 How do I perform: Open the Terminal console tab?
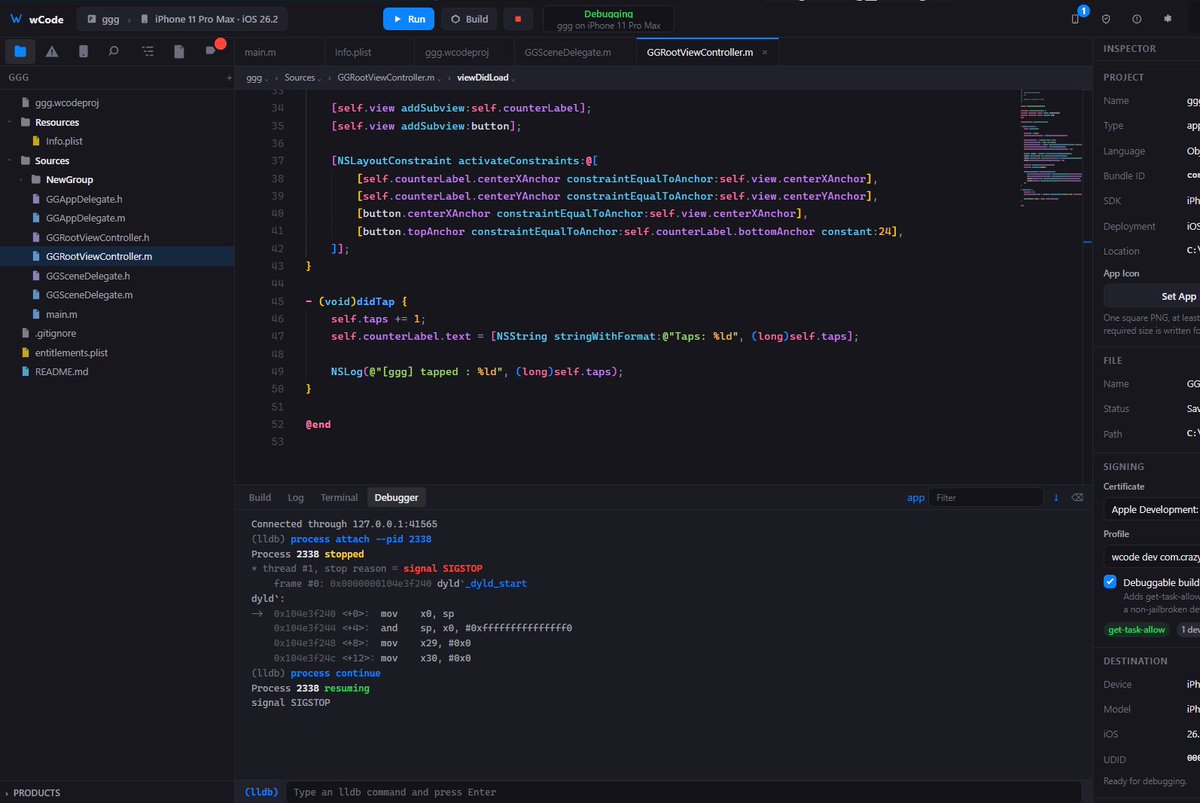coord(339,497)
